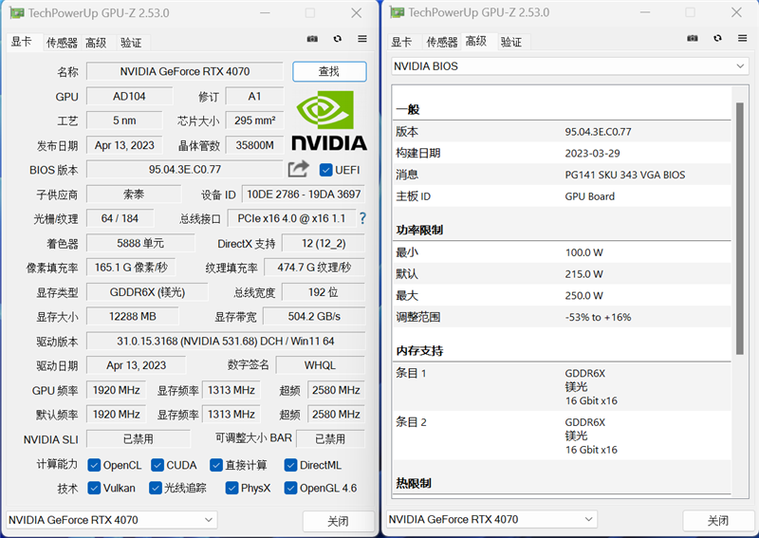Select 传感器 tab in left window

click(61, 43)
